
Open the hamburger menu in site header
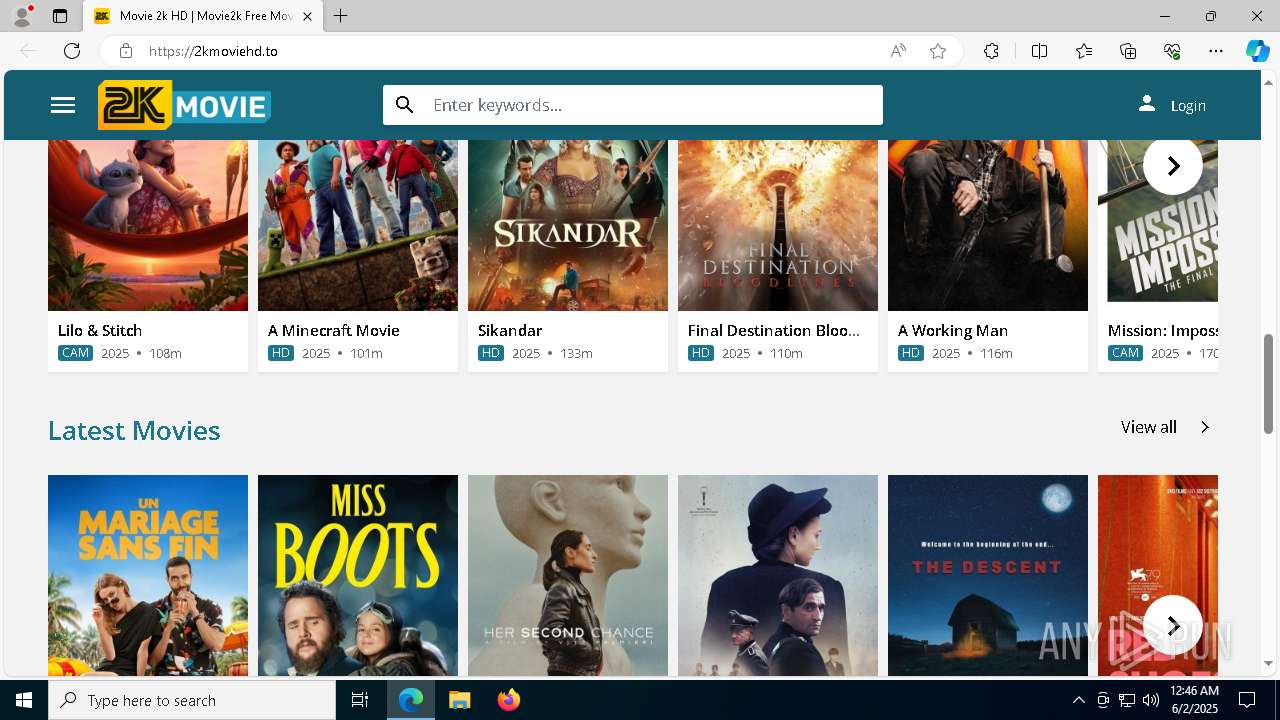click(63, 105)
